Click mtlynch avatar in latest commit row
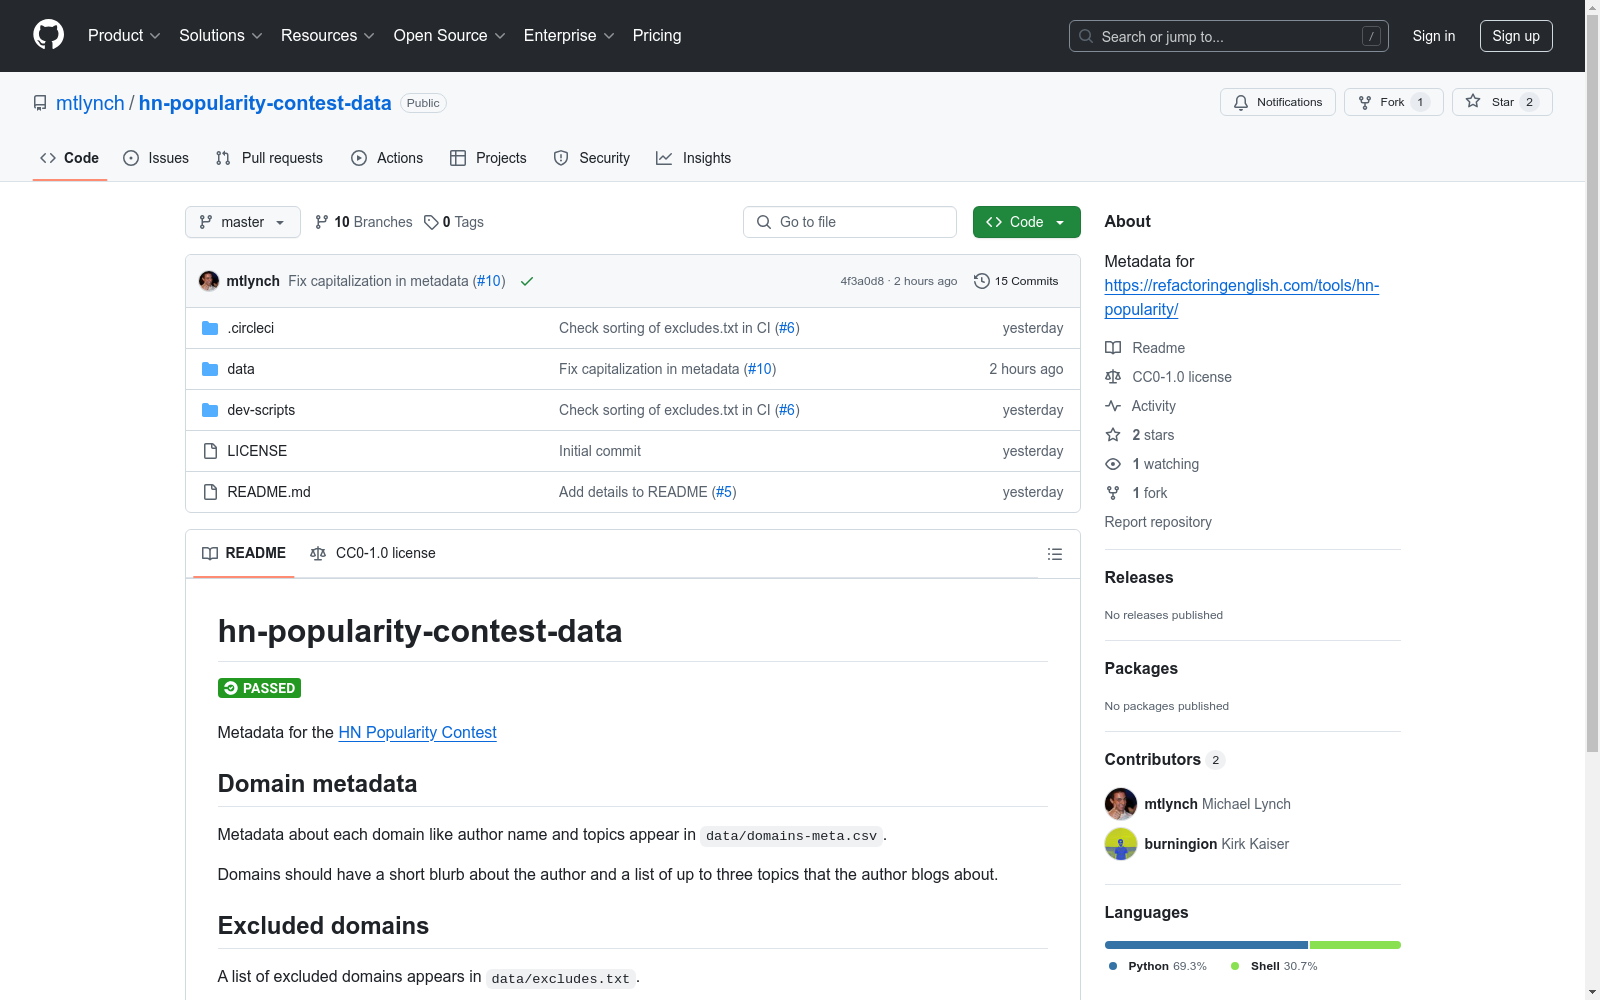 click(209, 281)
